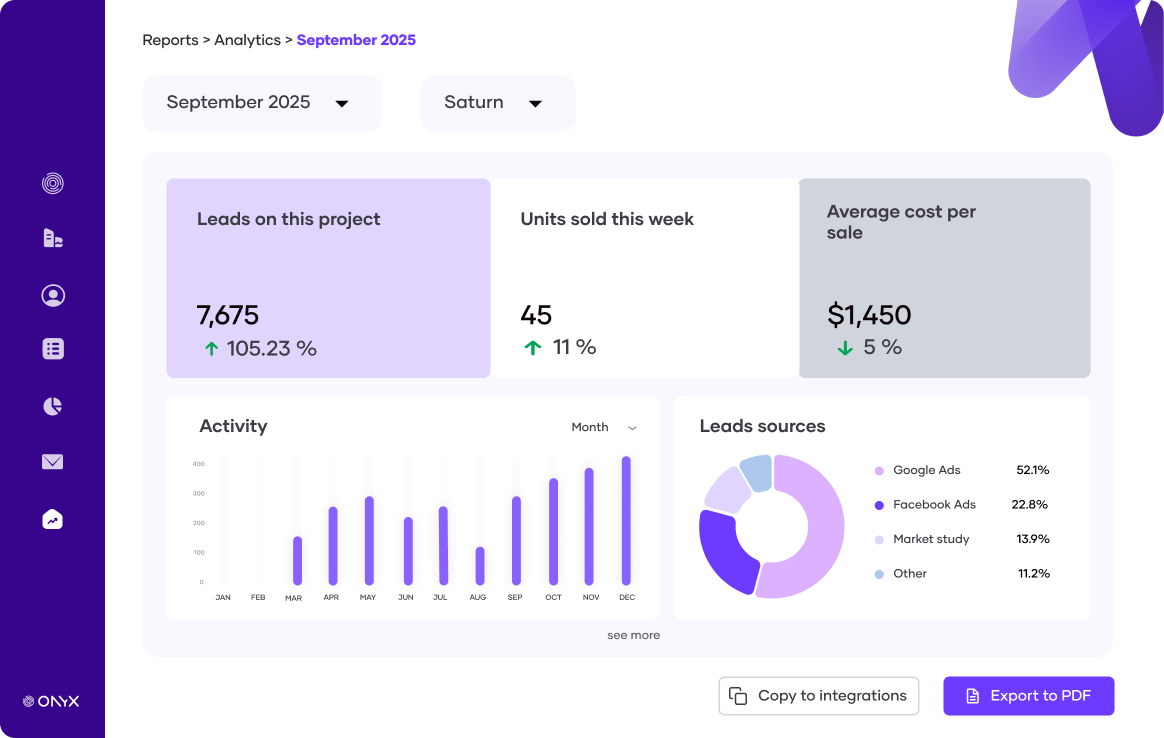Select the DEC bar in the Activity chart
Screen dimensions: 1164x738
pyautogui.click(x=626, y=520)
